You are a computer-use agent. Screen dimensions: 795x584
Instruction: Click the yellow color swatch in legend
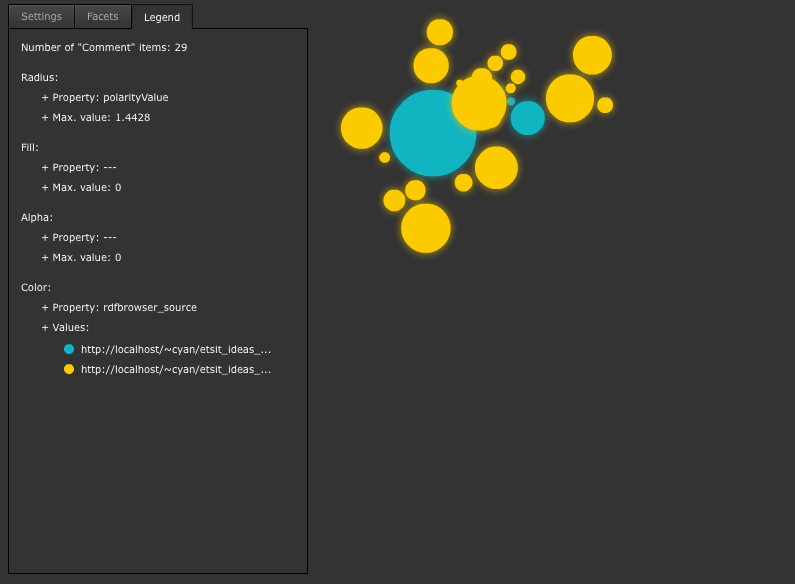click(69, 369)
